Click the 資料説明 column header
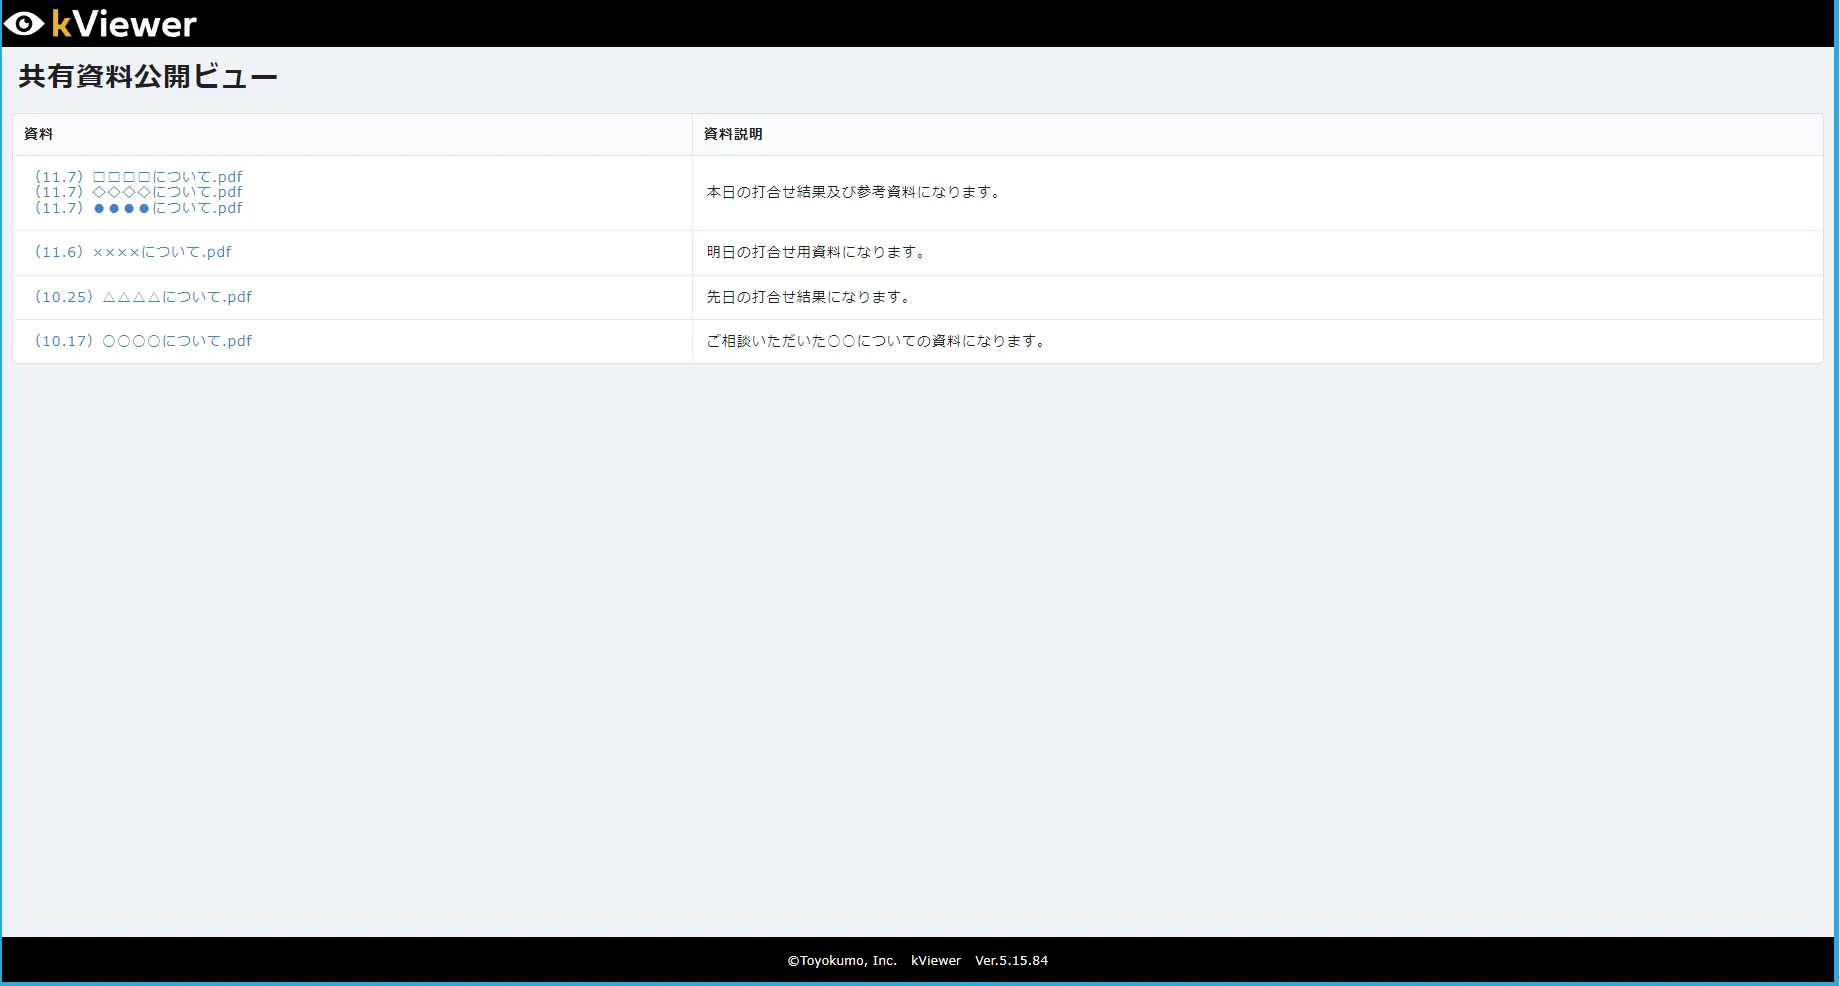Viewport: 1840px width, 986px height. tap(732, 134)
